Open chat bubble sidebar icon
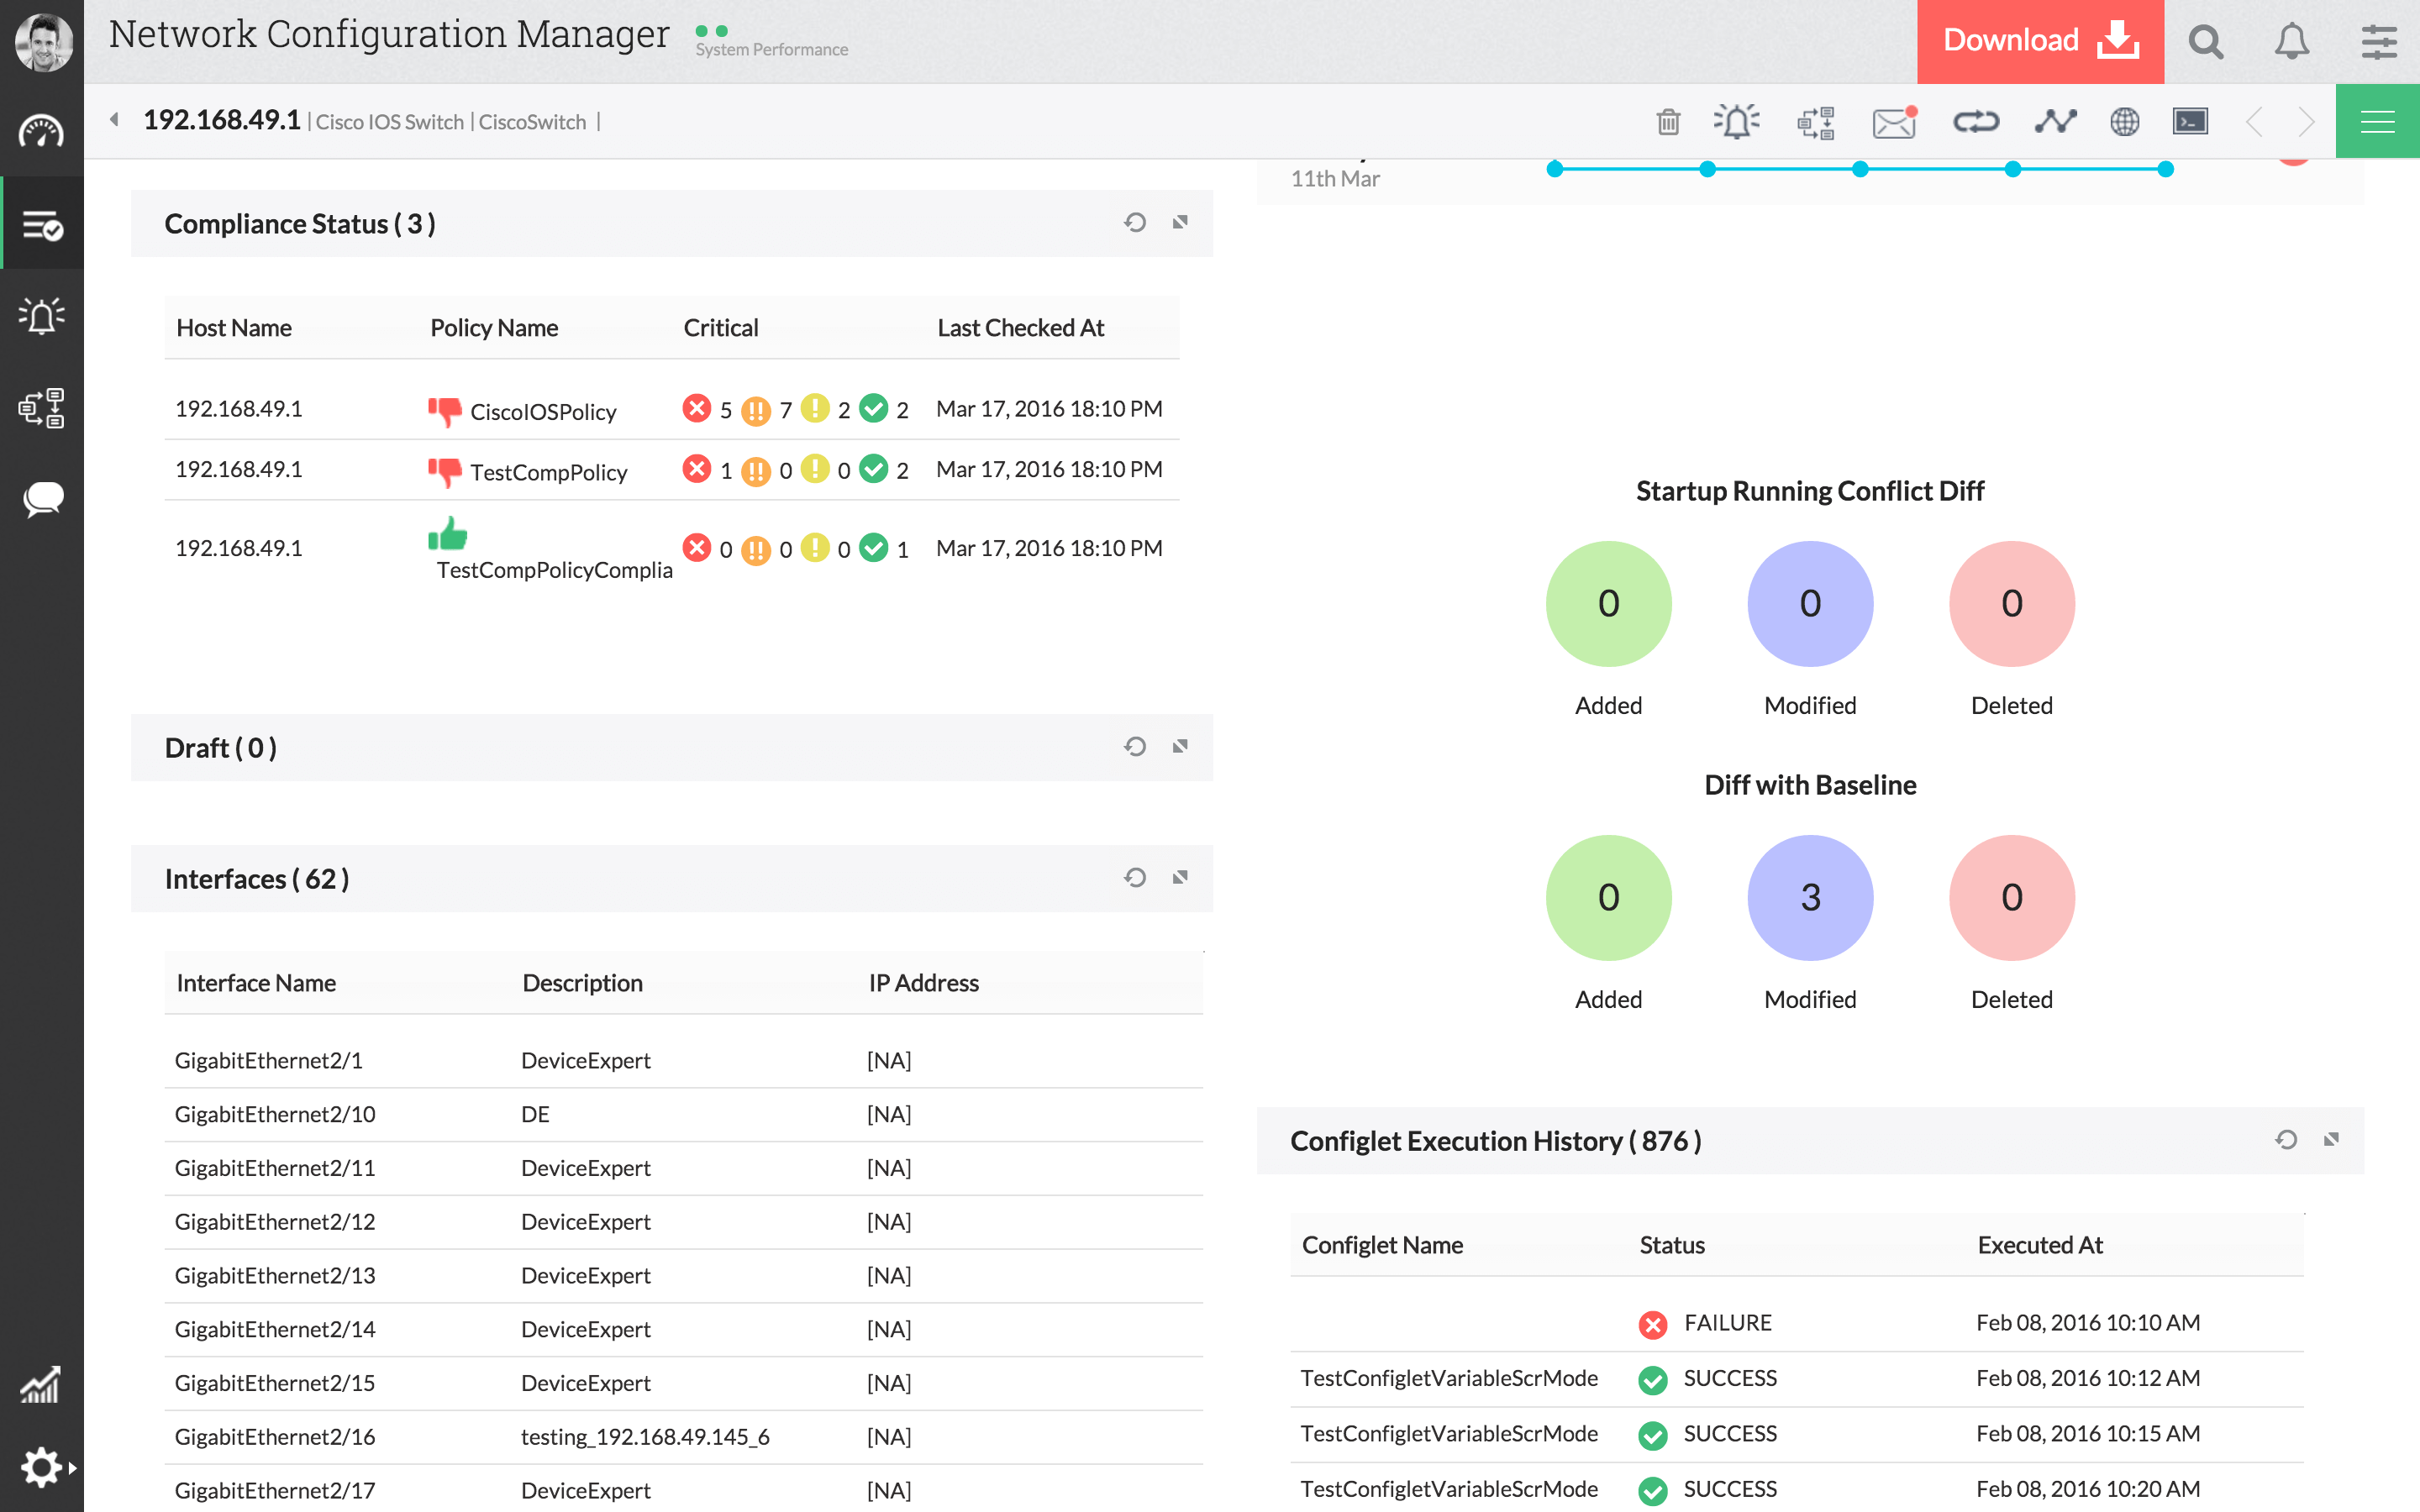The height and width of the screenshot is (1512, 2420). point(41,498)
